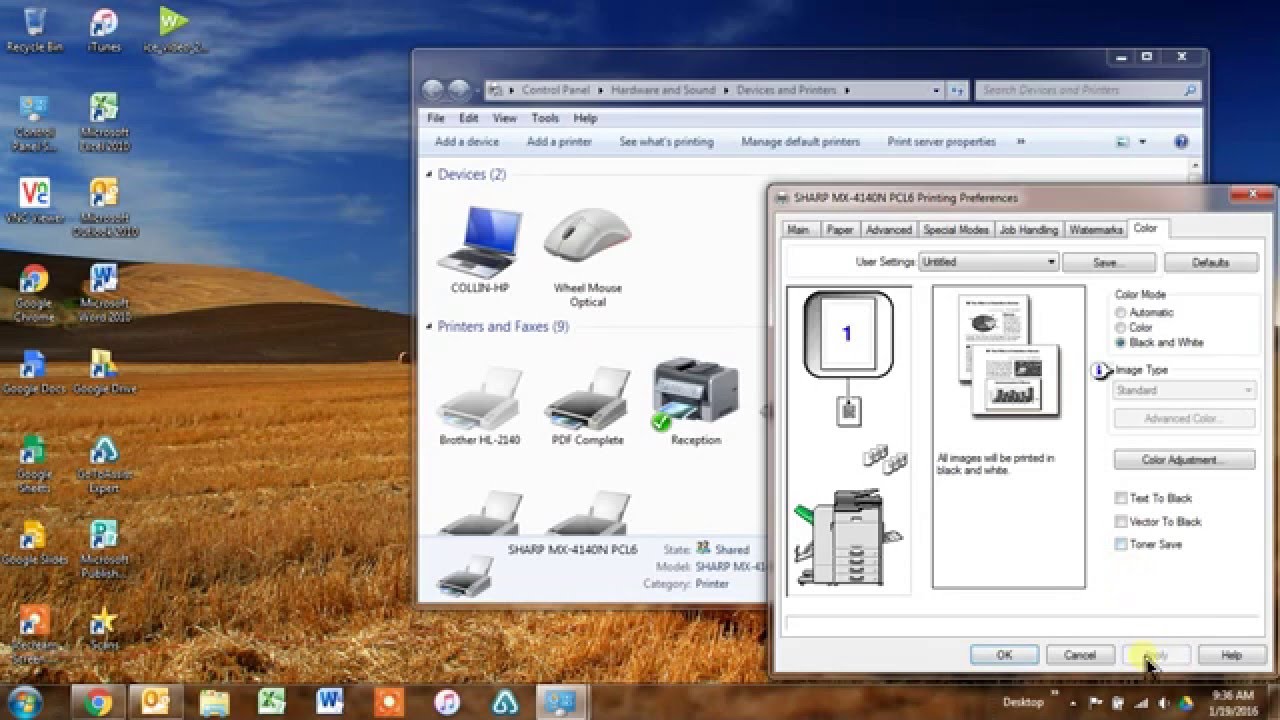The image size is (1280, 720).
Task: Select Black and White color mode
Action: click(1121, 343)
